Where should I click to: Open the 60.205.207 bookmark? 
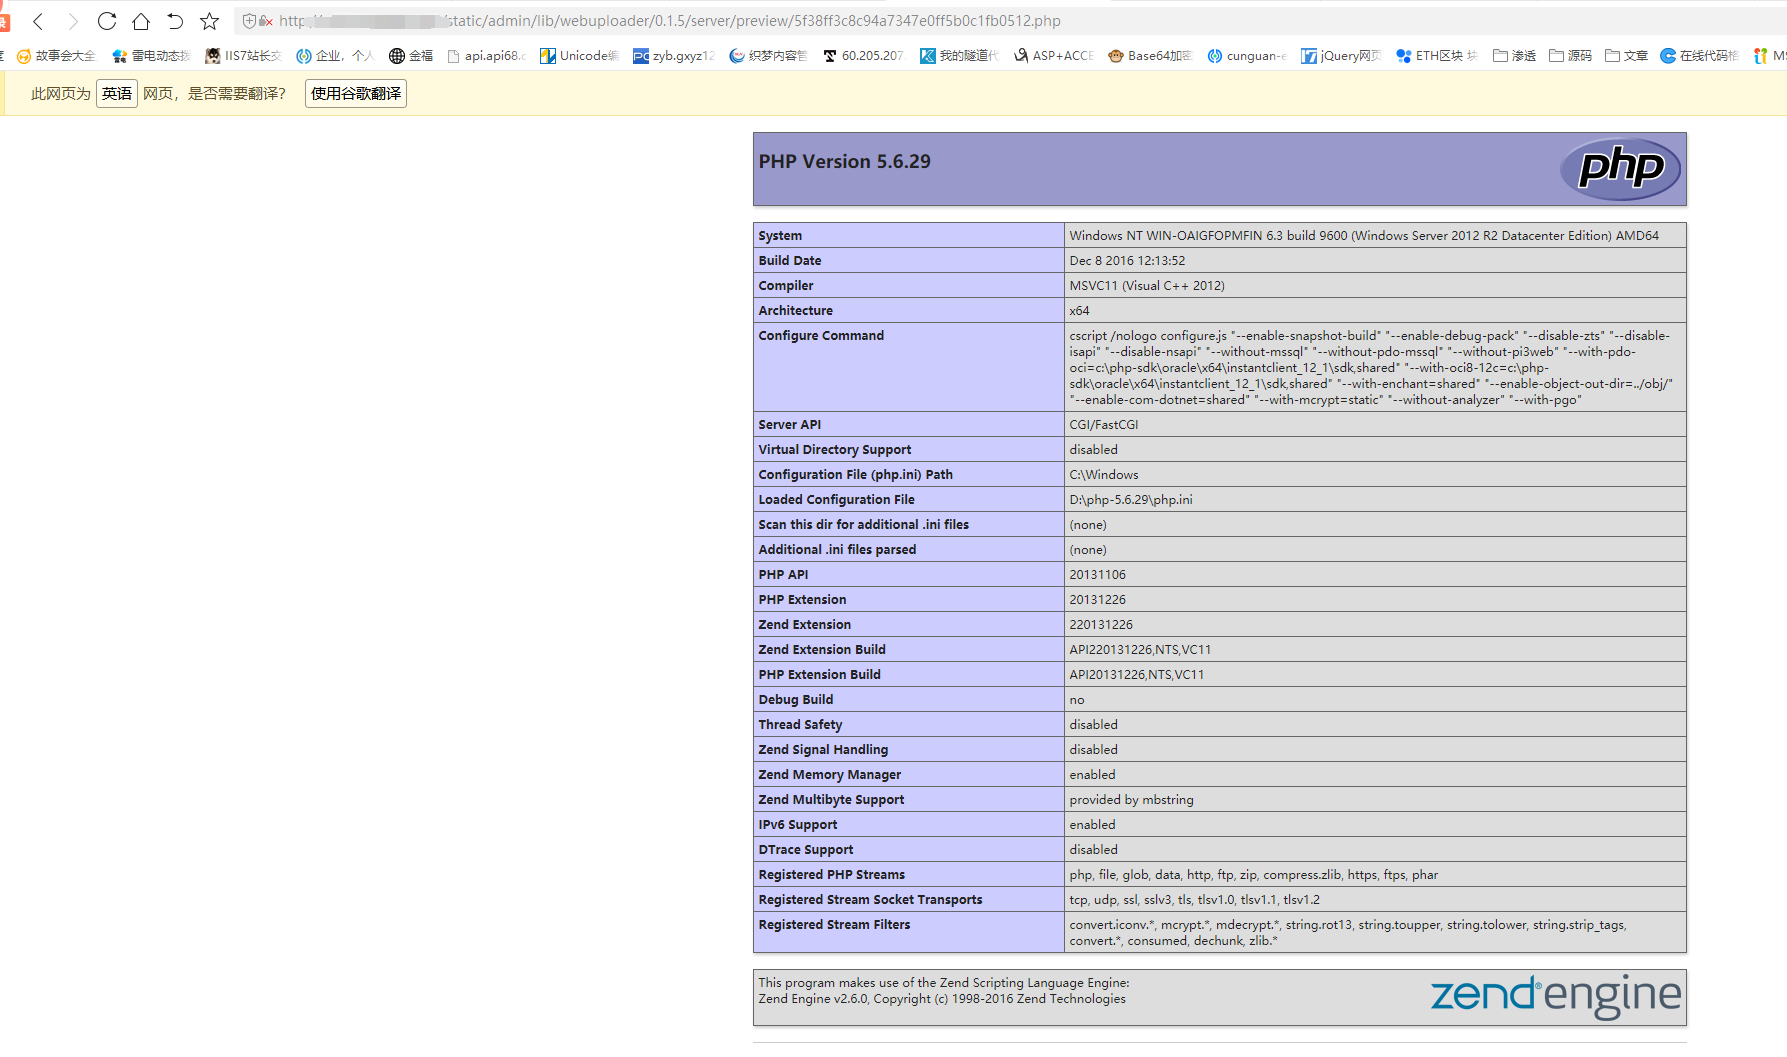tap(863, 56)
